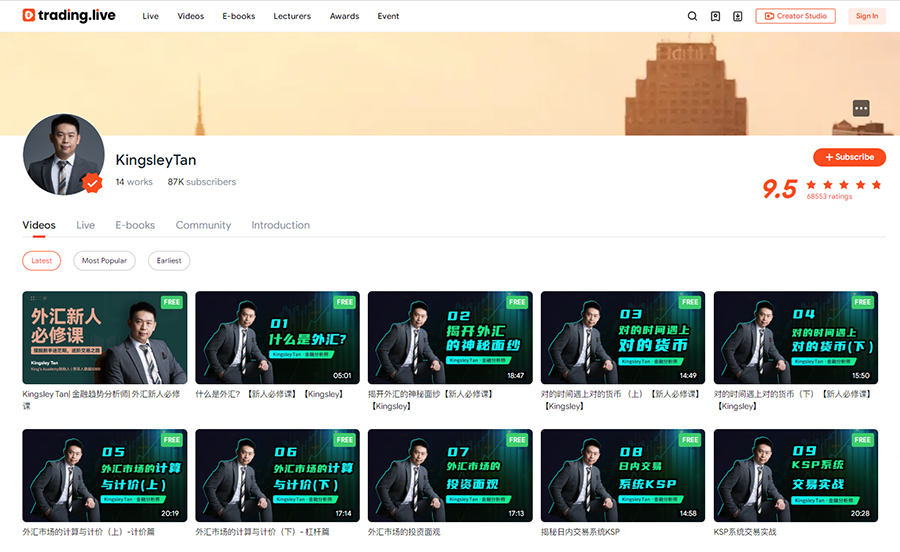The height and width of the screenshot is (552, 900).
Task: Click the five-star rating icons
Action: [x=843, y=185]
